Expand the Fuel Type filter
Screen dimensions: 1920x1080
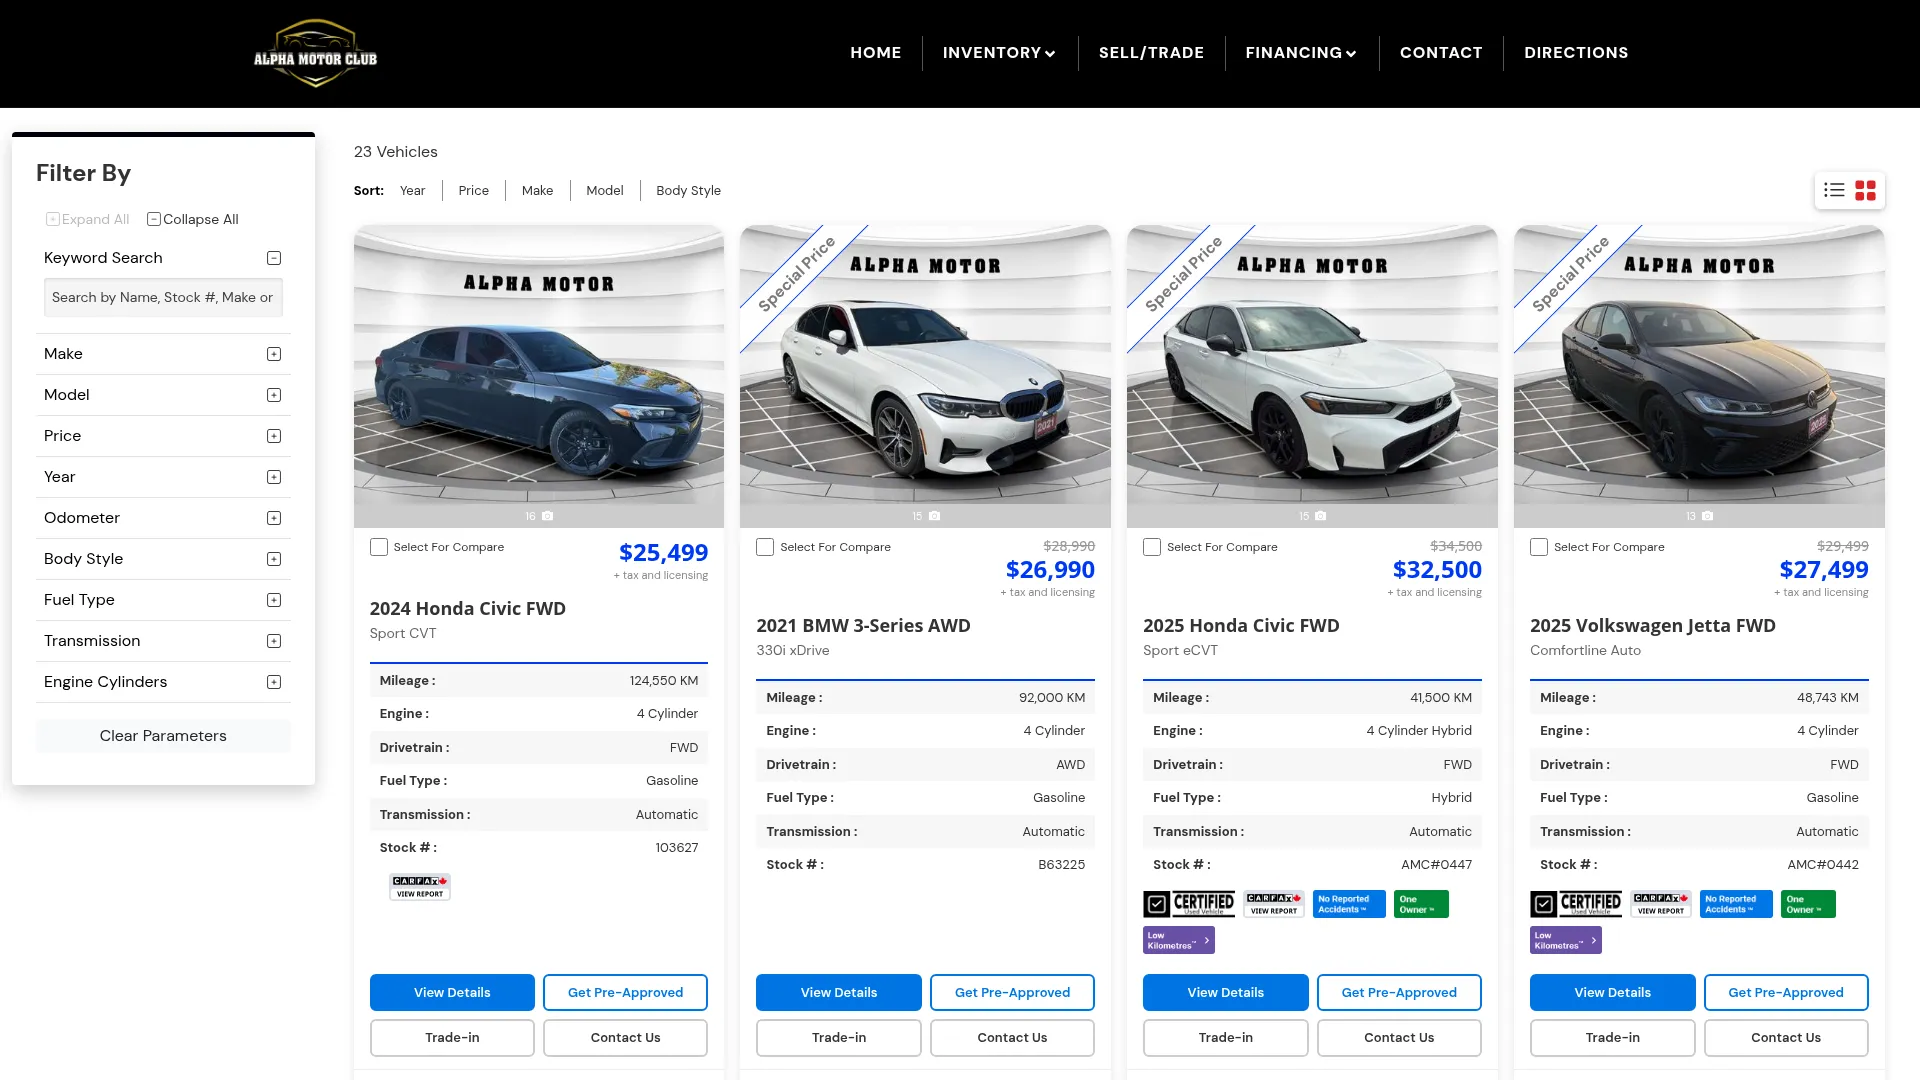(x=274, y=600)
